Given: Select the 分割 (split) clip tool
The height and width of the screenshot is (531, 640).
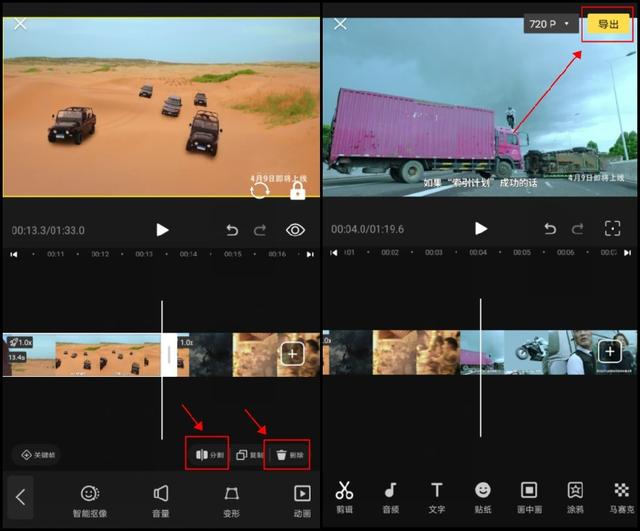Looking at the screenshot, I should pos(210,454).
